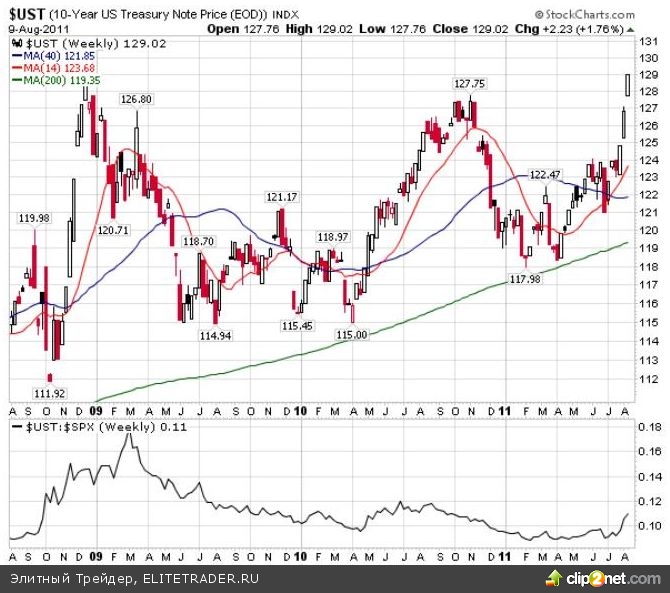Click the 9-Aug-2011 date label
Viewport: 670px width, 593px height.
click(39, 29)
